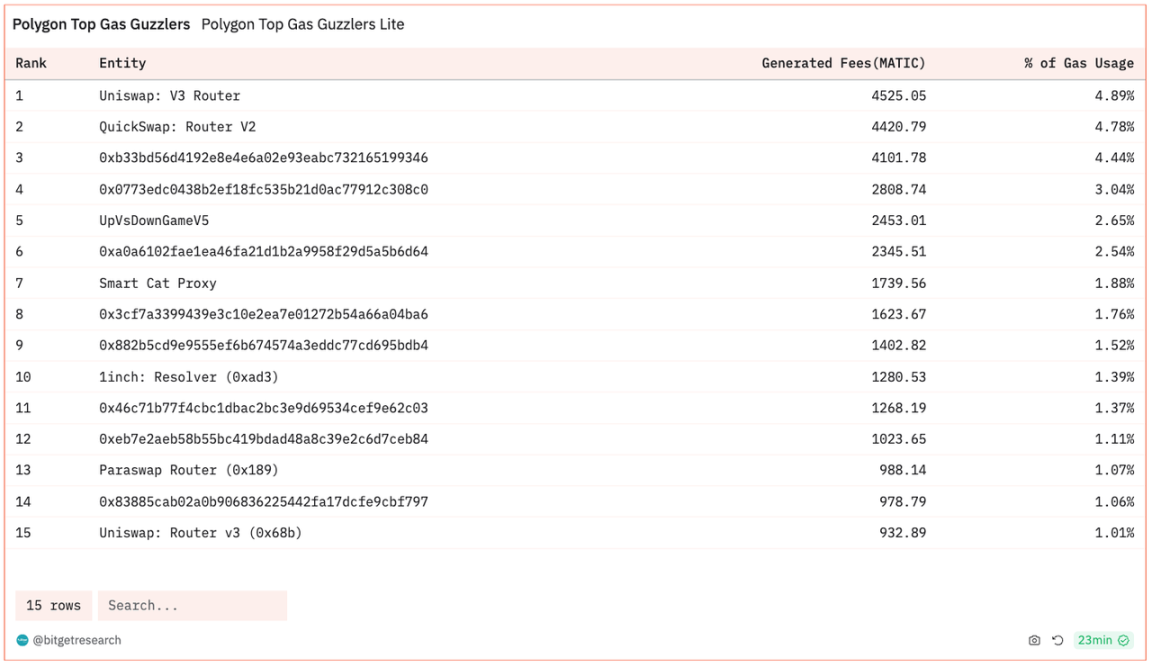Image resolution: width=1152 pixels, height=667 pixels.
Task: Focus the Search input field
Action: tap(192, 606)
